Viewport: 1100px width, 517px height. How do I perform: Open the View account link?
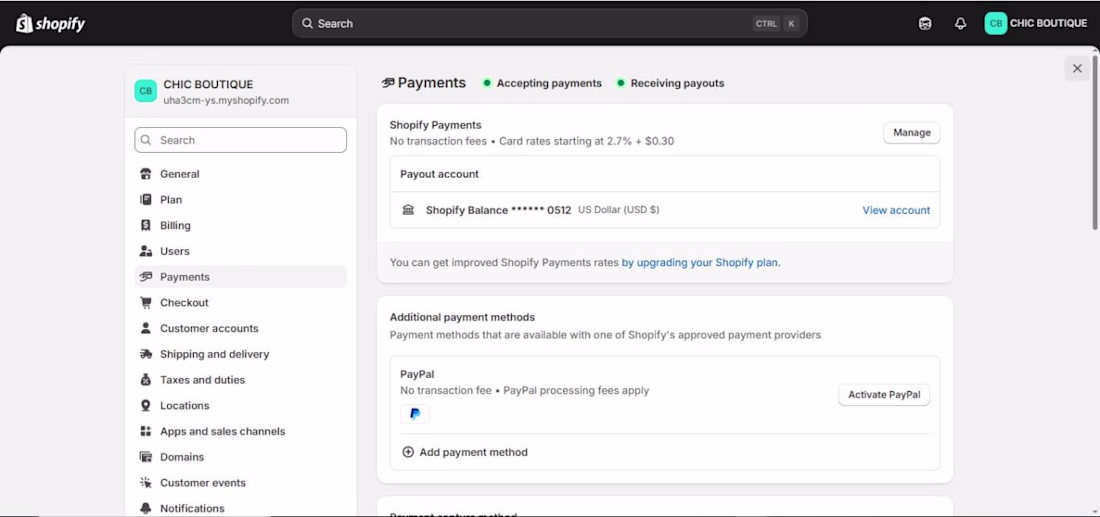896,210
